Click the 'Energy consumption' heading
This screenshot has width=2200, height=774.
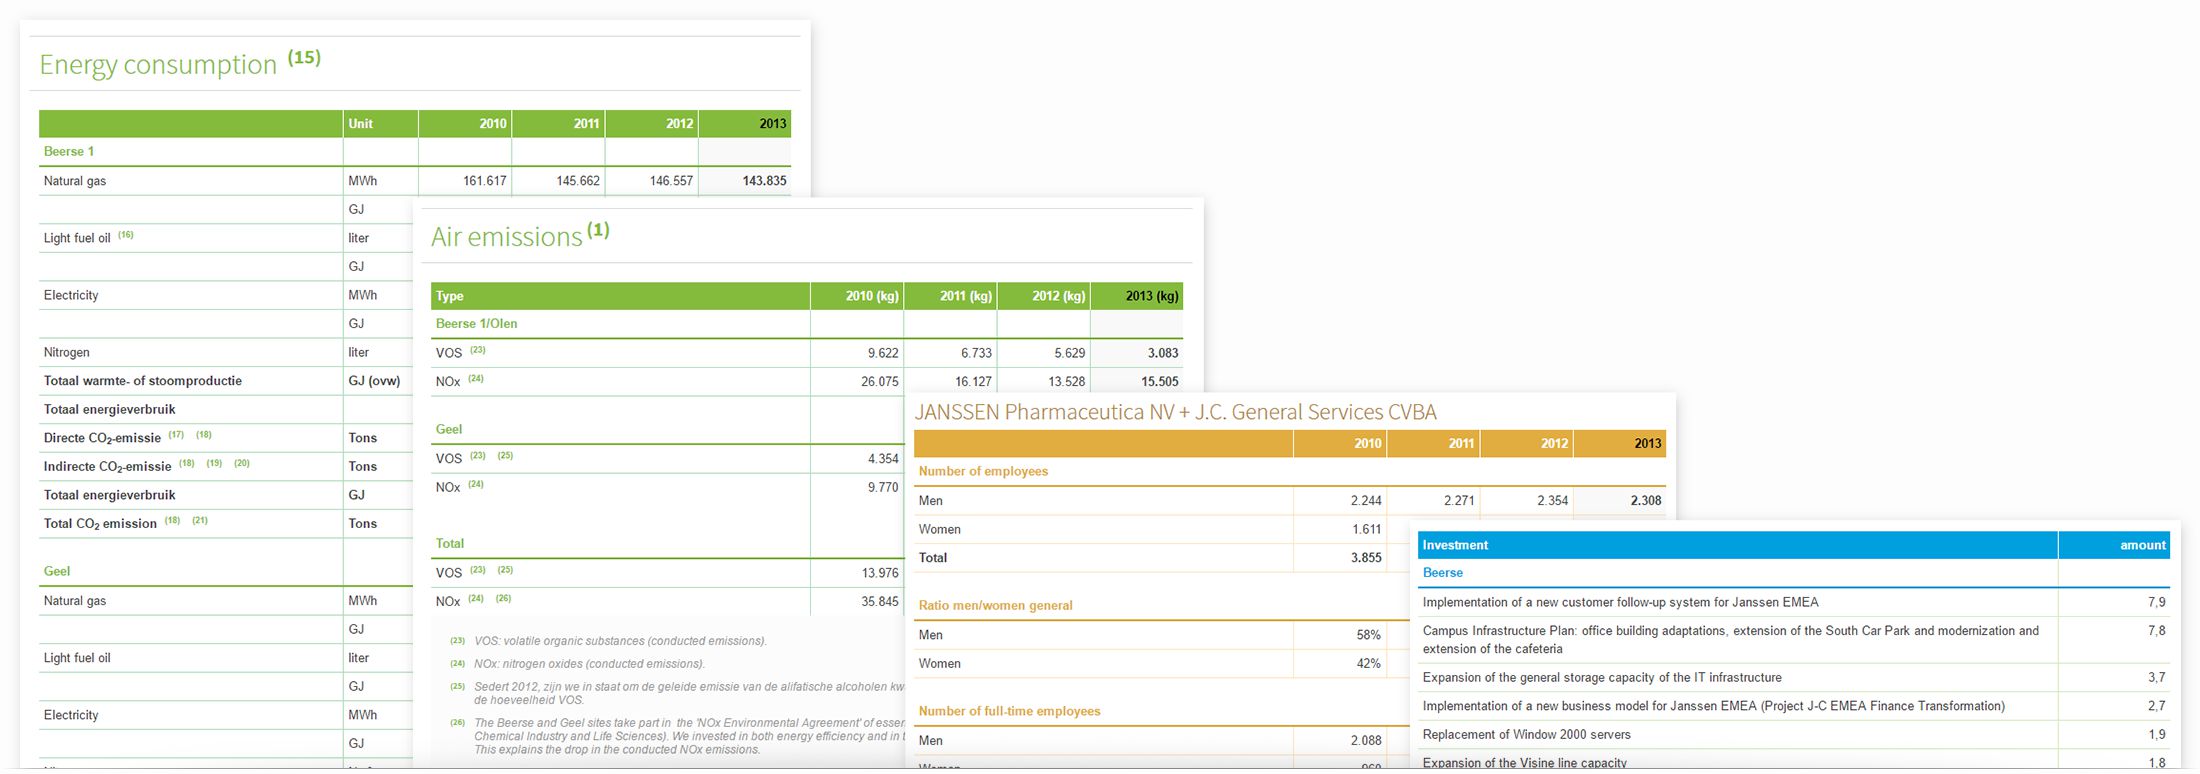click(158, 65)
